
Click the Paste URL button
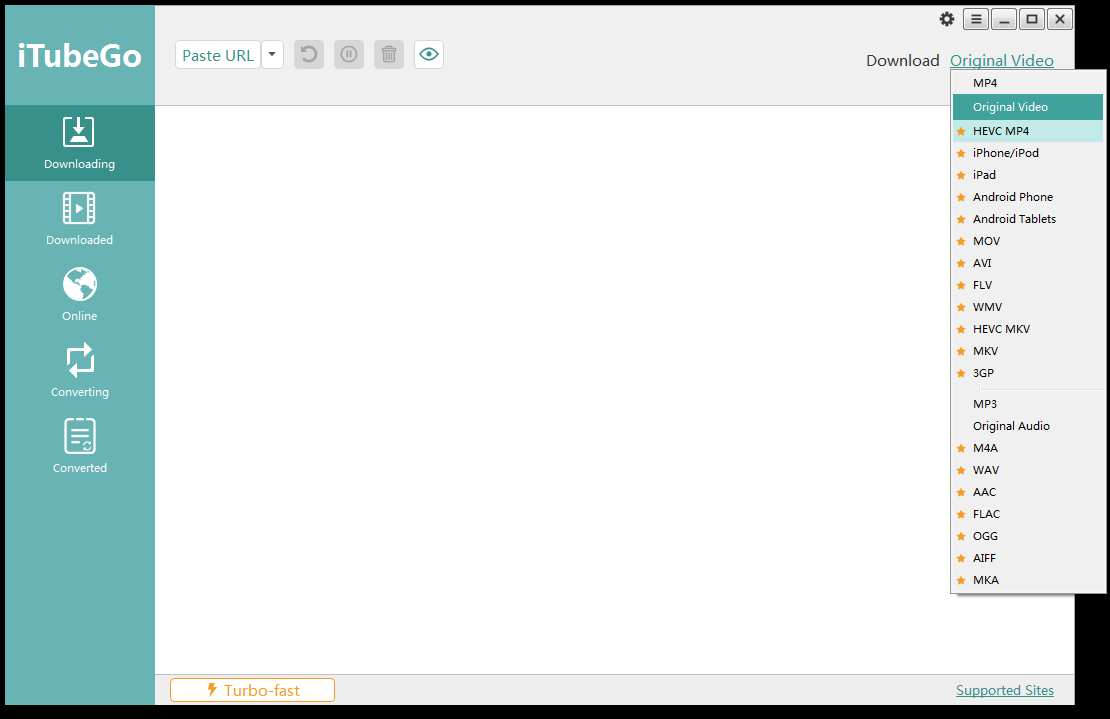(218, 54)
